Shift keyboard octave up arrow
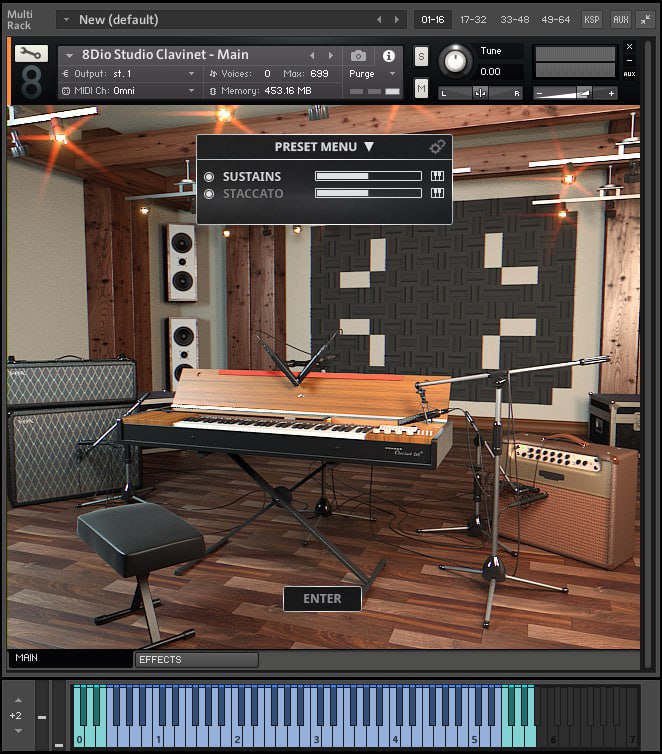The image size is (662, 754). [18, 700]
